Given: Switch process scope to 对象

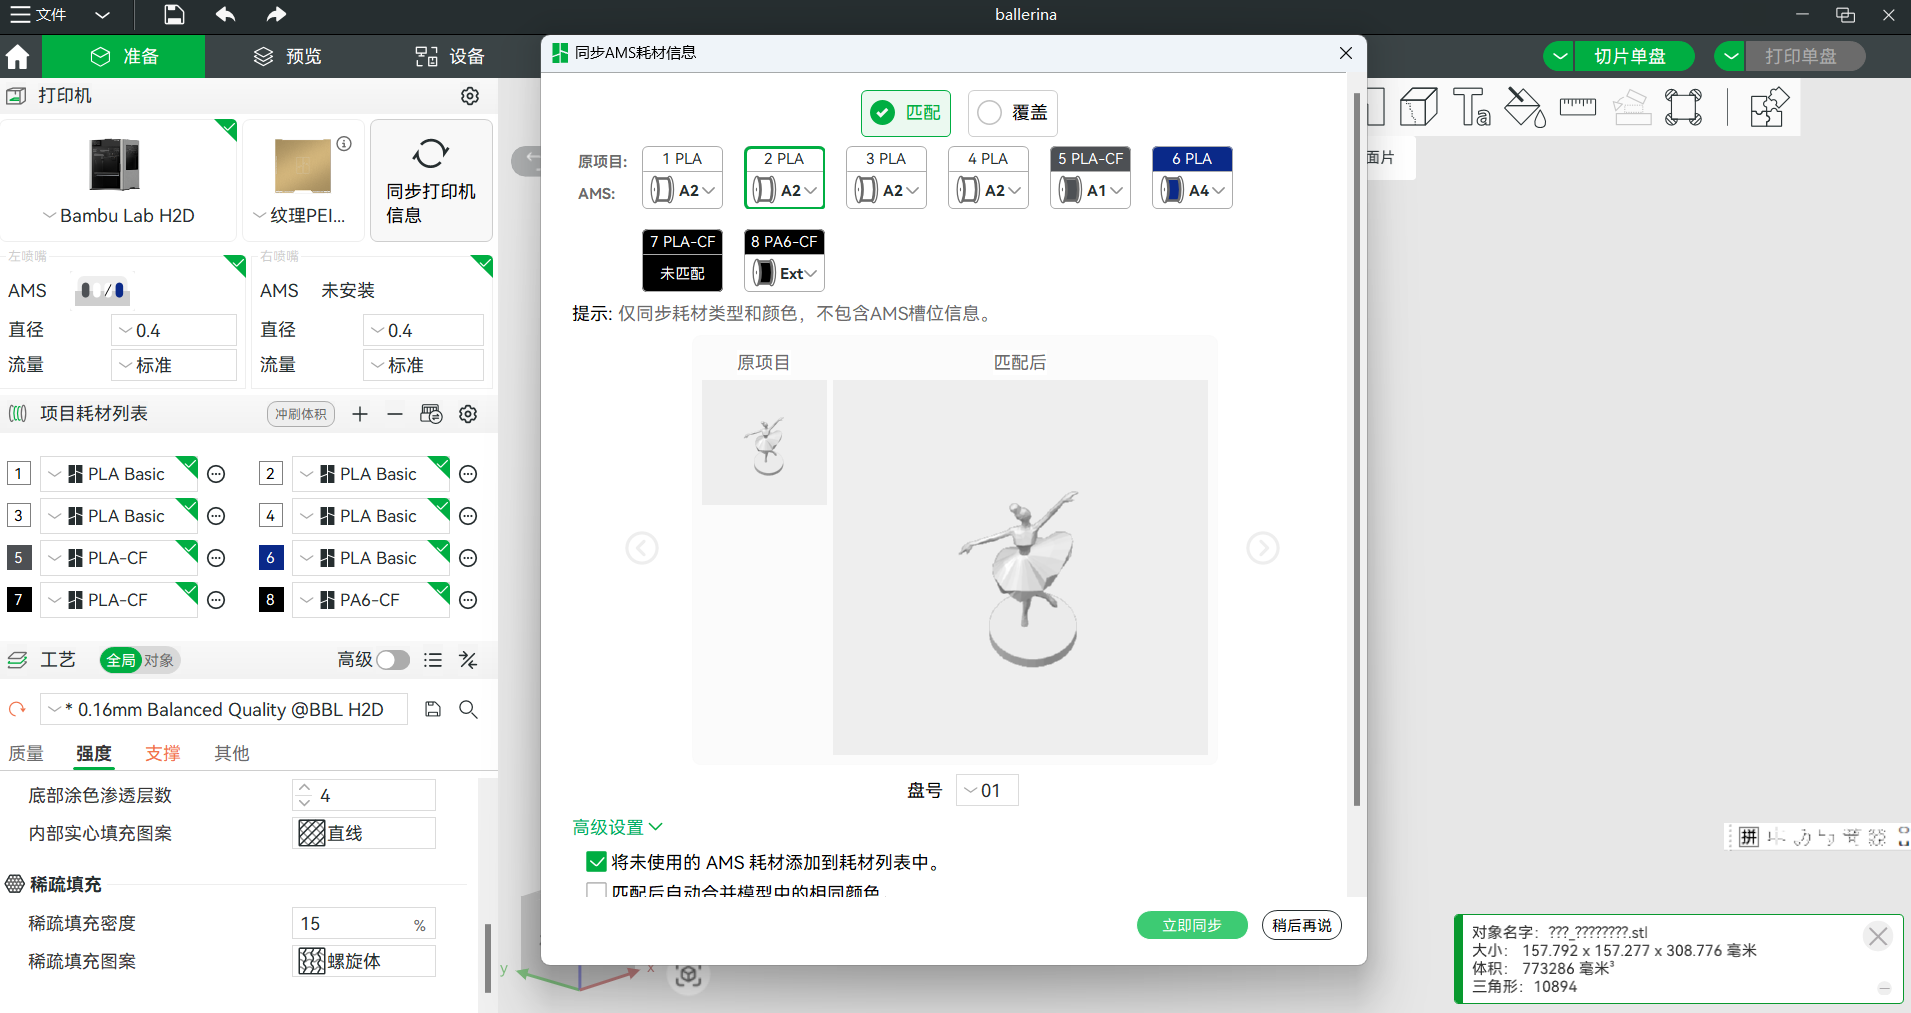Looking at the screenshot, I should tap(159, 660).
